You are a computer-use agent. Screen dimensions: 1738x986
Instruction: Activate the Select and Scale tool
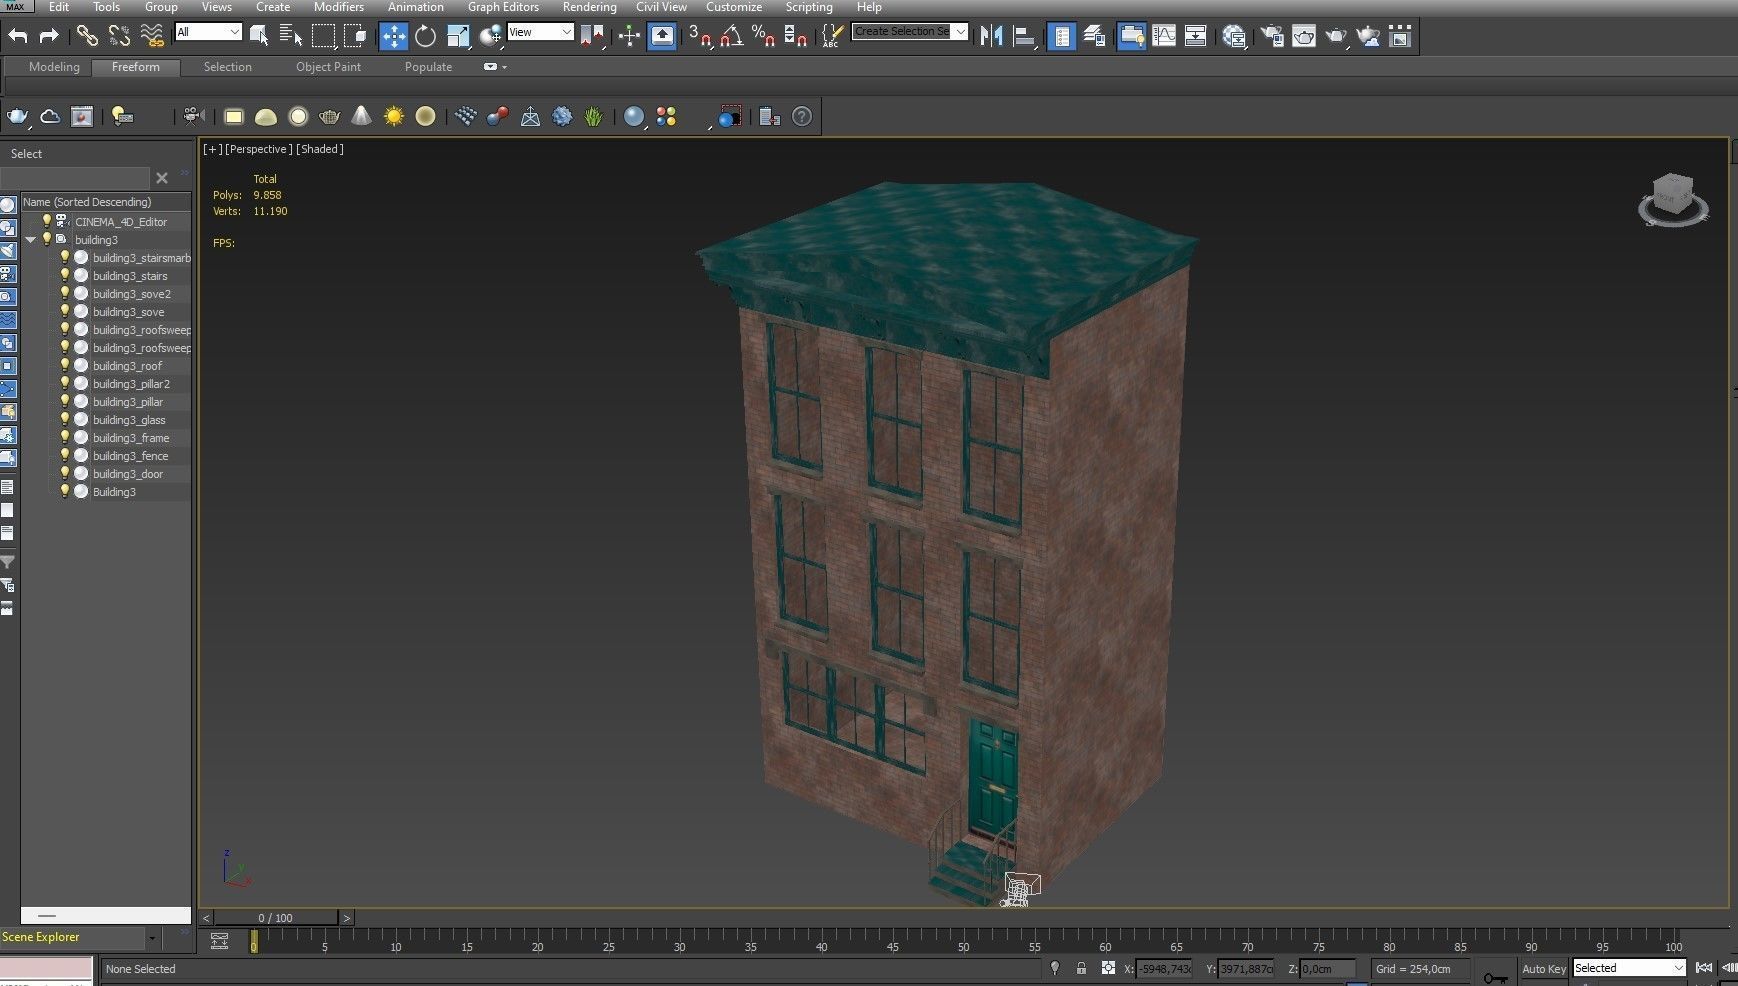[457, 36]
